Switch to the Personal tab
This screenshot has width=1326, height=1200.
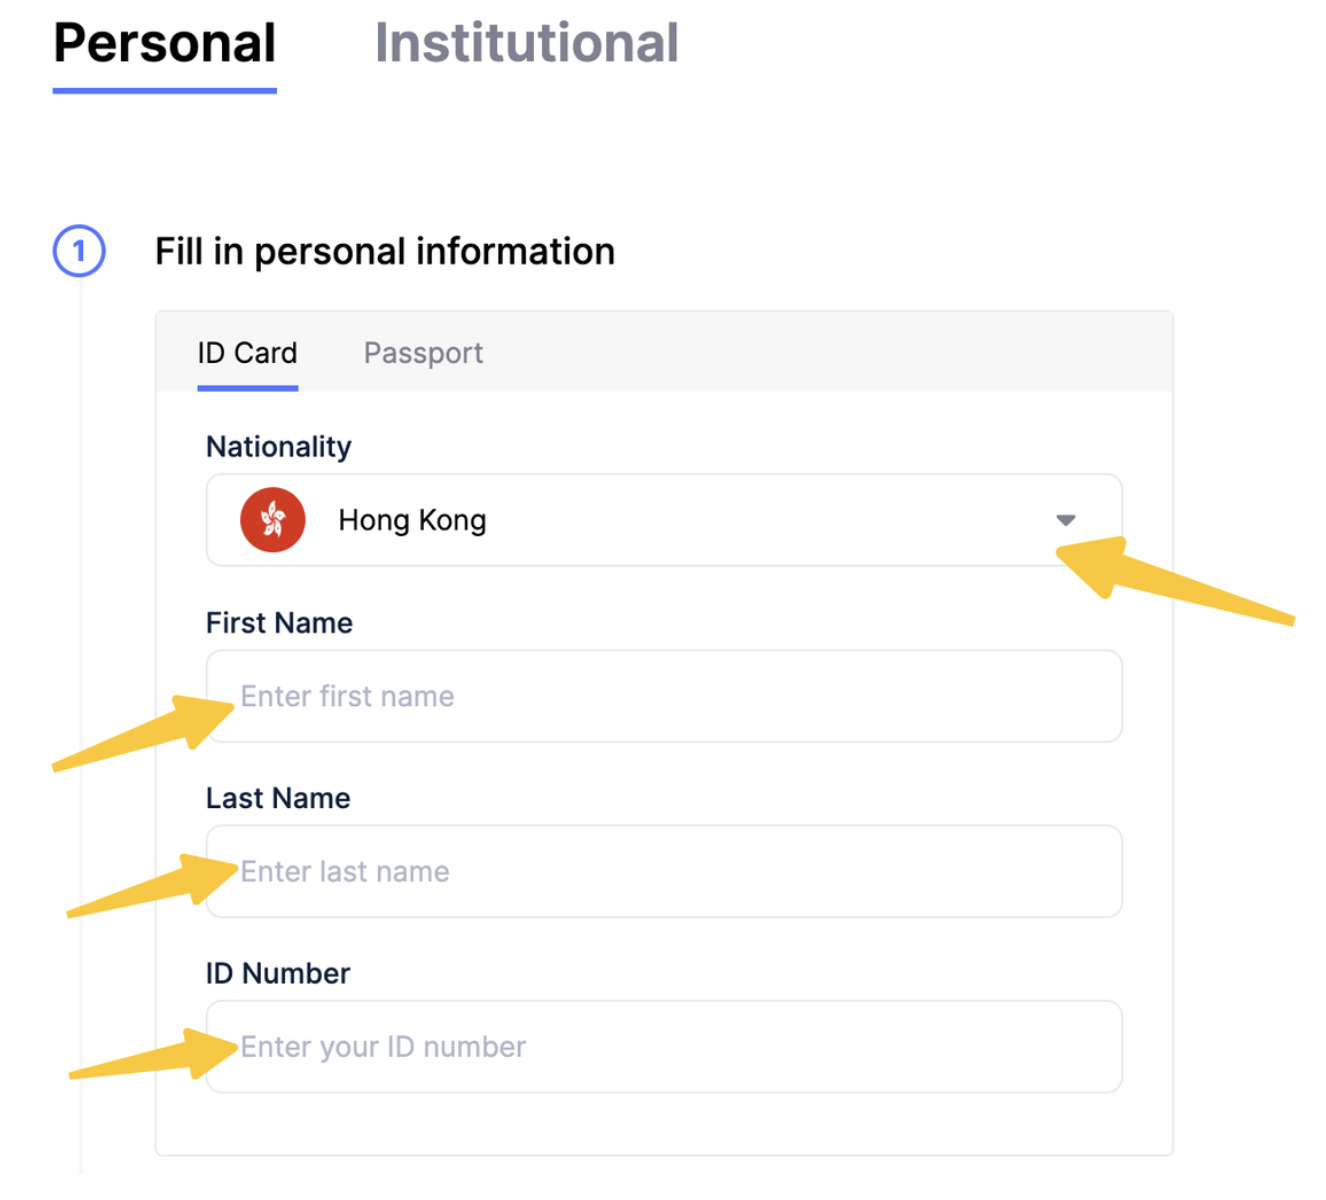pos(164,45)
